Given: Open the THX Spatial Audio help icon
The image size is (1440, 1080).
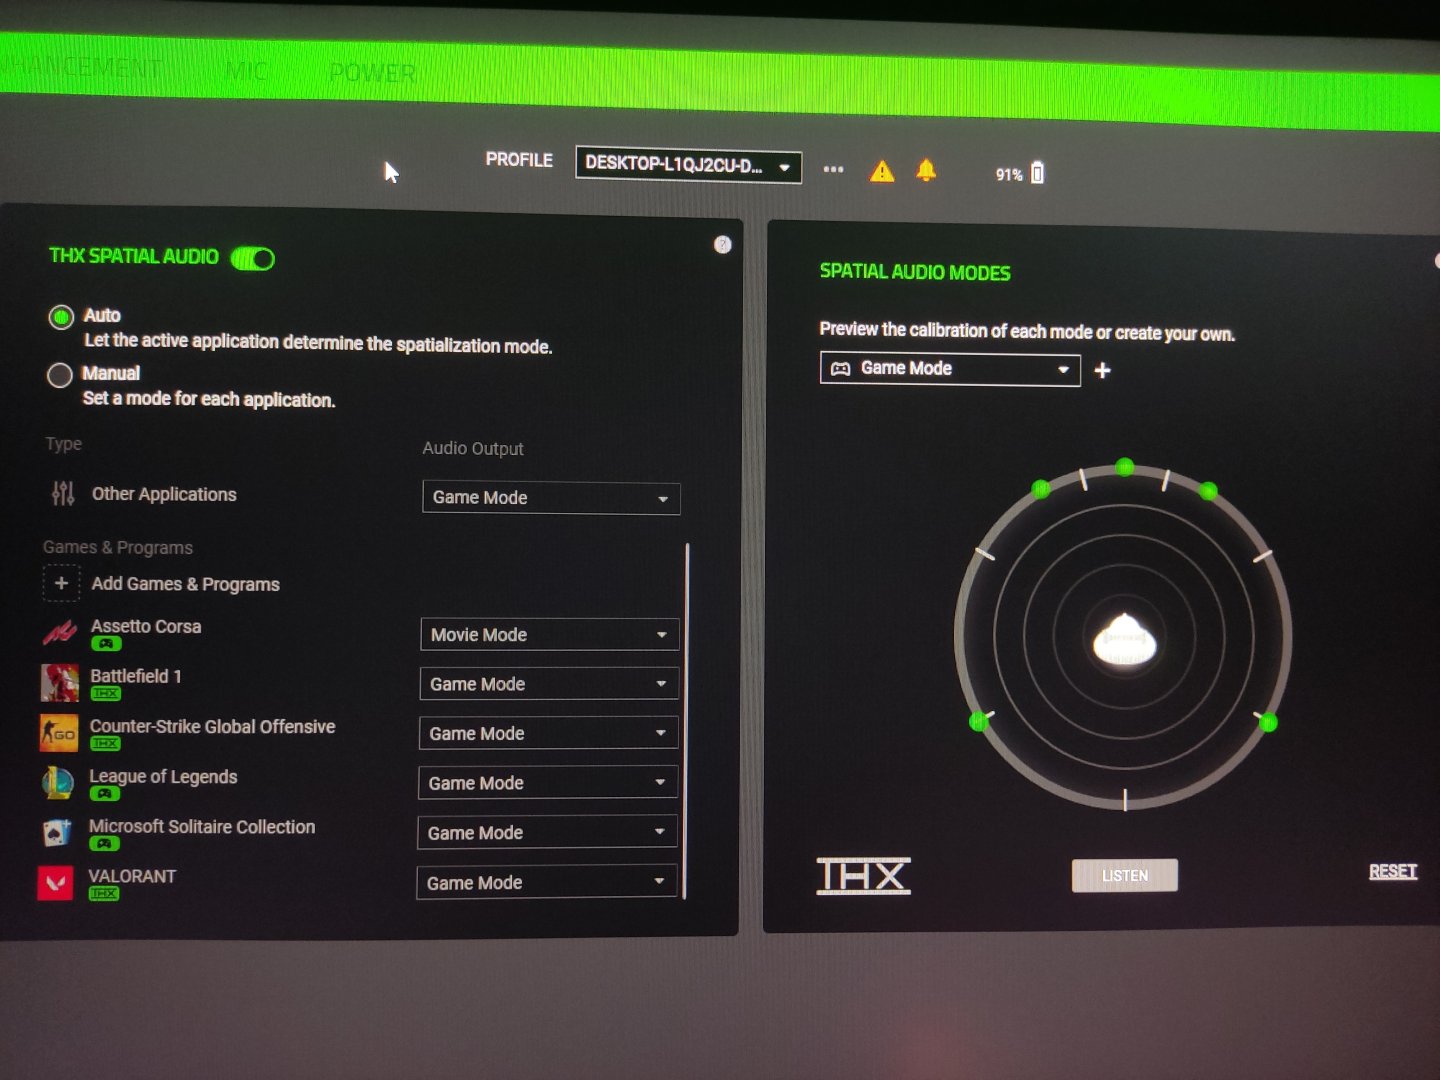Looking at the screenshot, I should coord(723,245).
